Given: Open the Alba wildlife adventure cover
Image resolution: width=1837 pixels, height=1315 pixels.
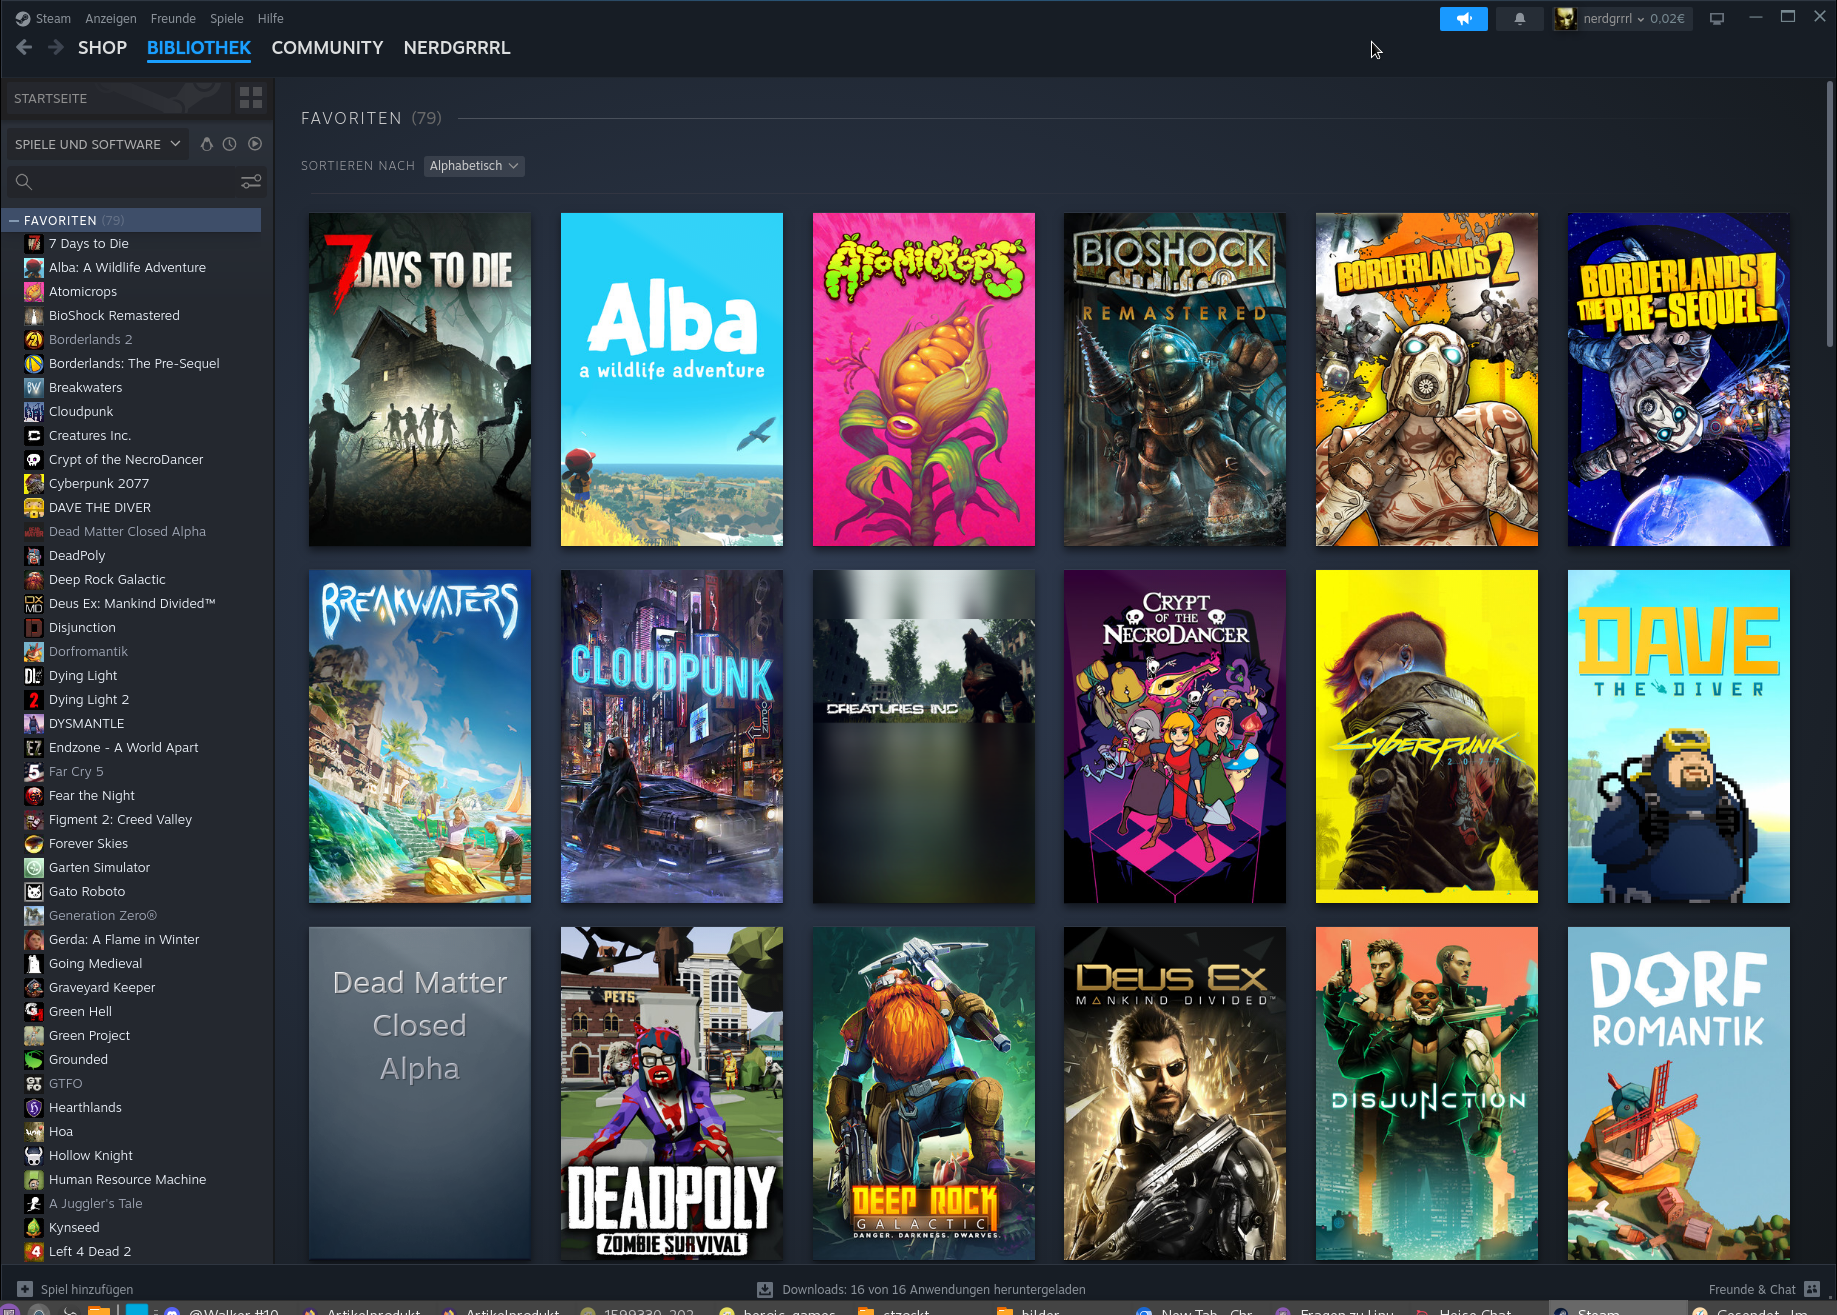Looking at the screenshot, I should click(672, 379).
